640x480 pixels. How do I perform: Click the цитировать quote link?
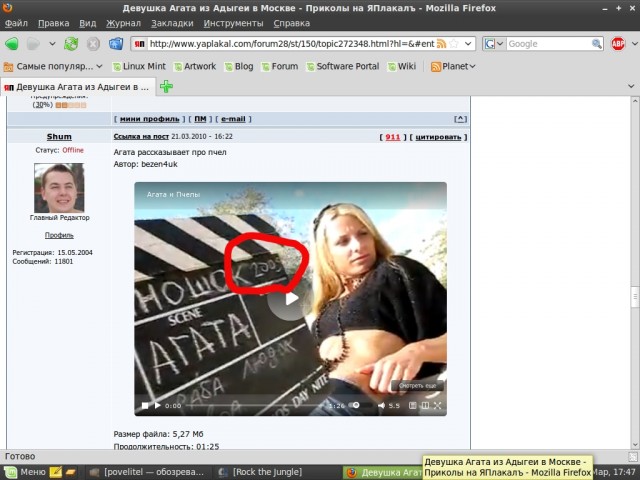(438, 137)
